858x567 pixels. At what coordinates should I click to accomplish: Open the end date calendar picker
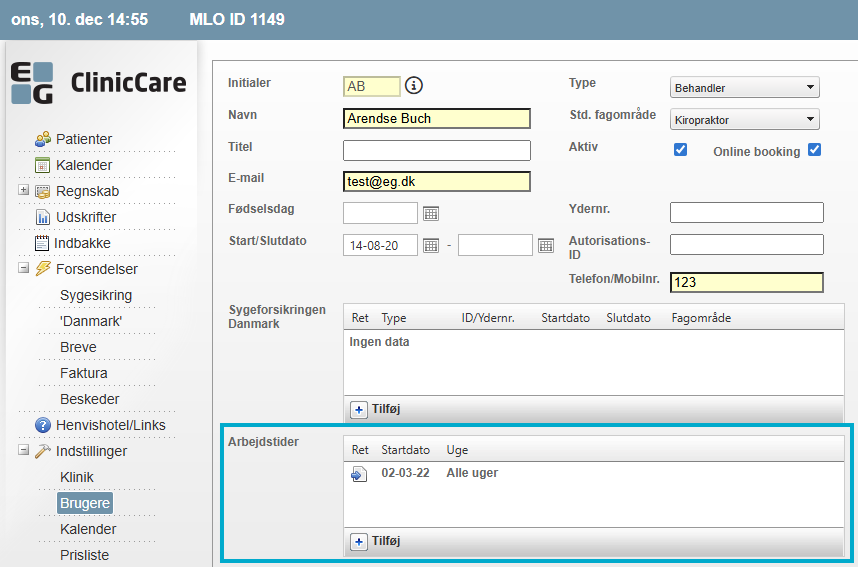pos(546,245)
